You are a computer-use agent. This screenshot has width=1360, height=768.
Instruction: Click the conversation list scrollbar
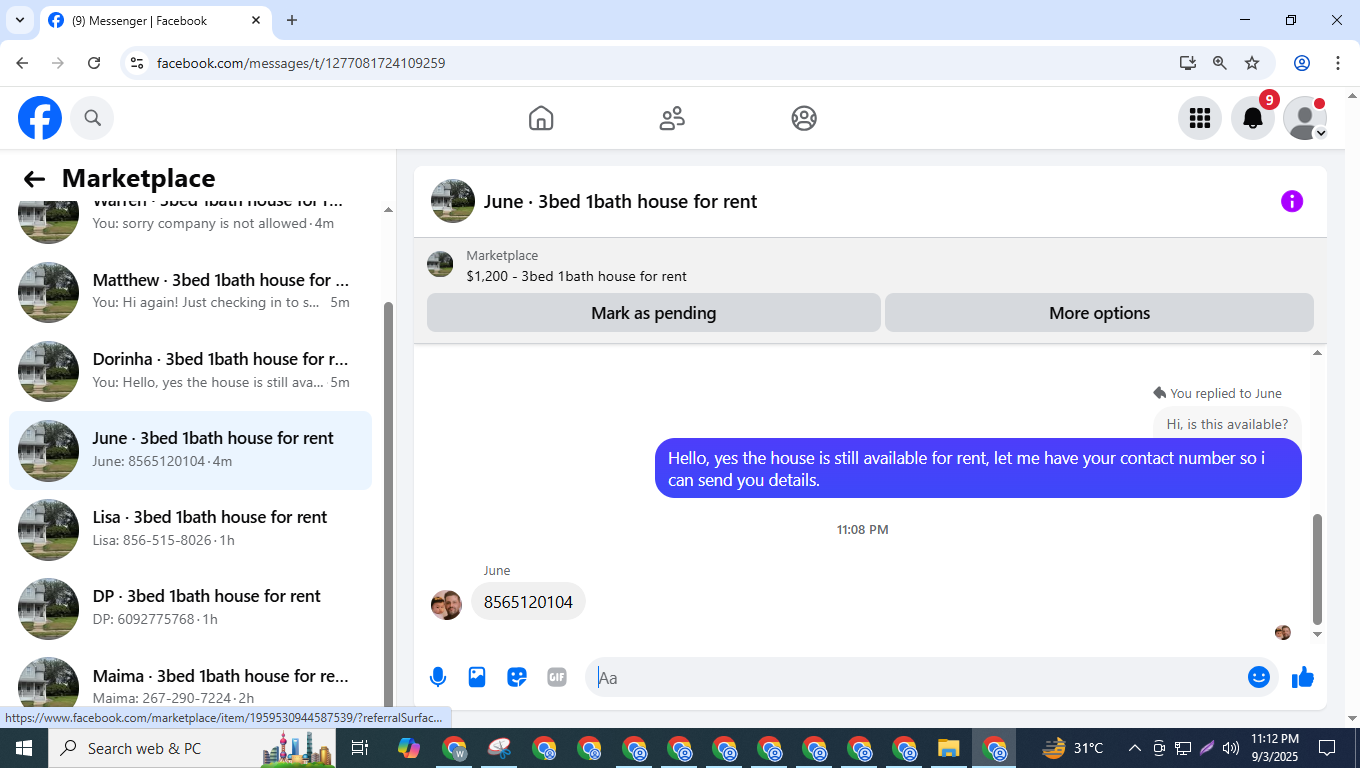388,505
